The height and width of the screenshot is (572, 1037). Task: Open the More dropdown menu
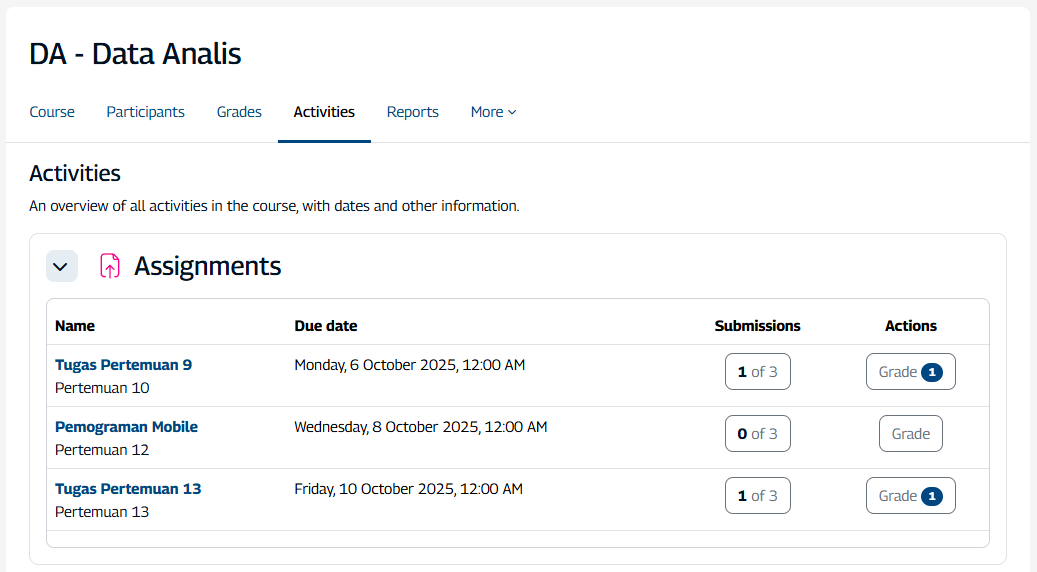tap(493, 112)
